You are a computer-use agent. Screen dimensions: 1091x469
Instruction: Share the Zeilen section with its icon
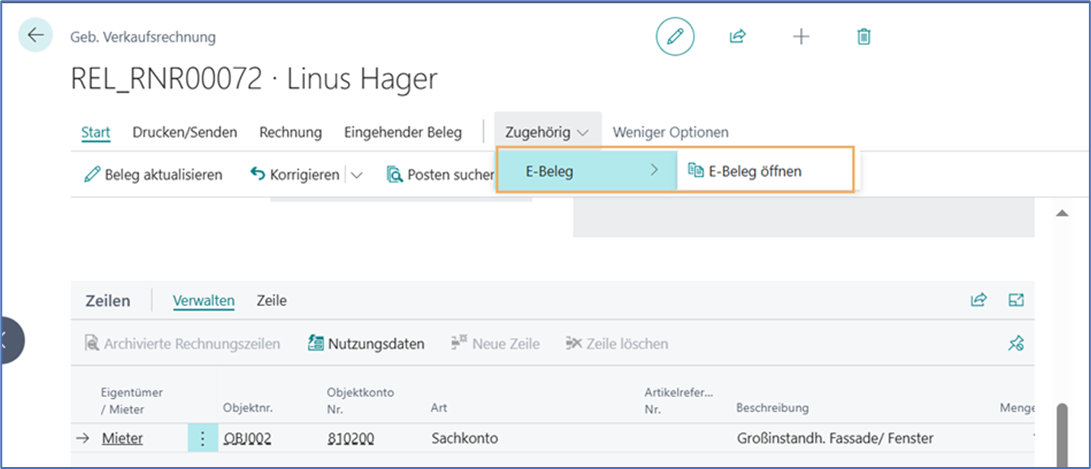[979, 300]
